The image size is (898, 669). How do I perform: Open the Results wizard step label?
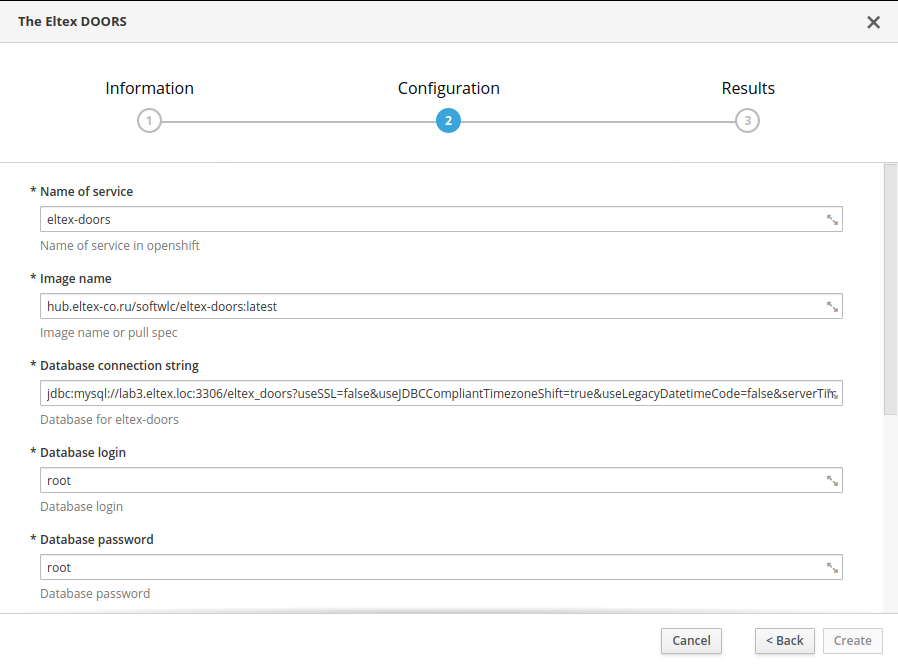(x=748, y=88)
